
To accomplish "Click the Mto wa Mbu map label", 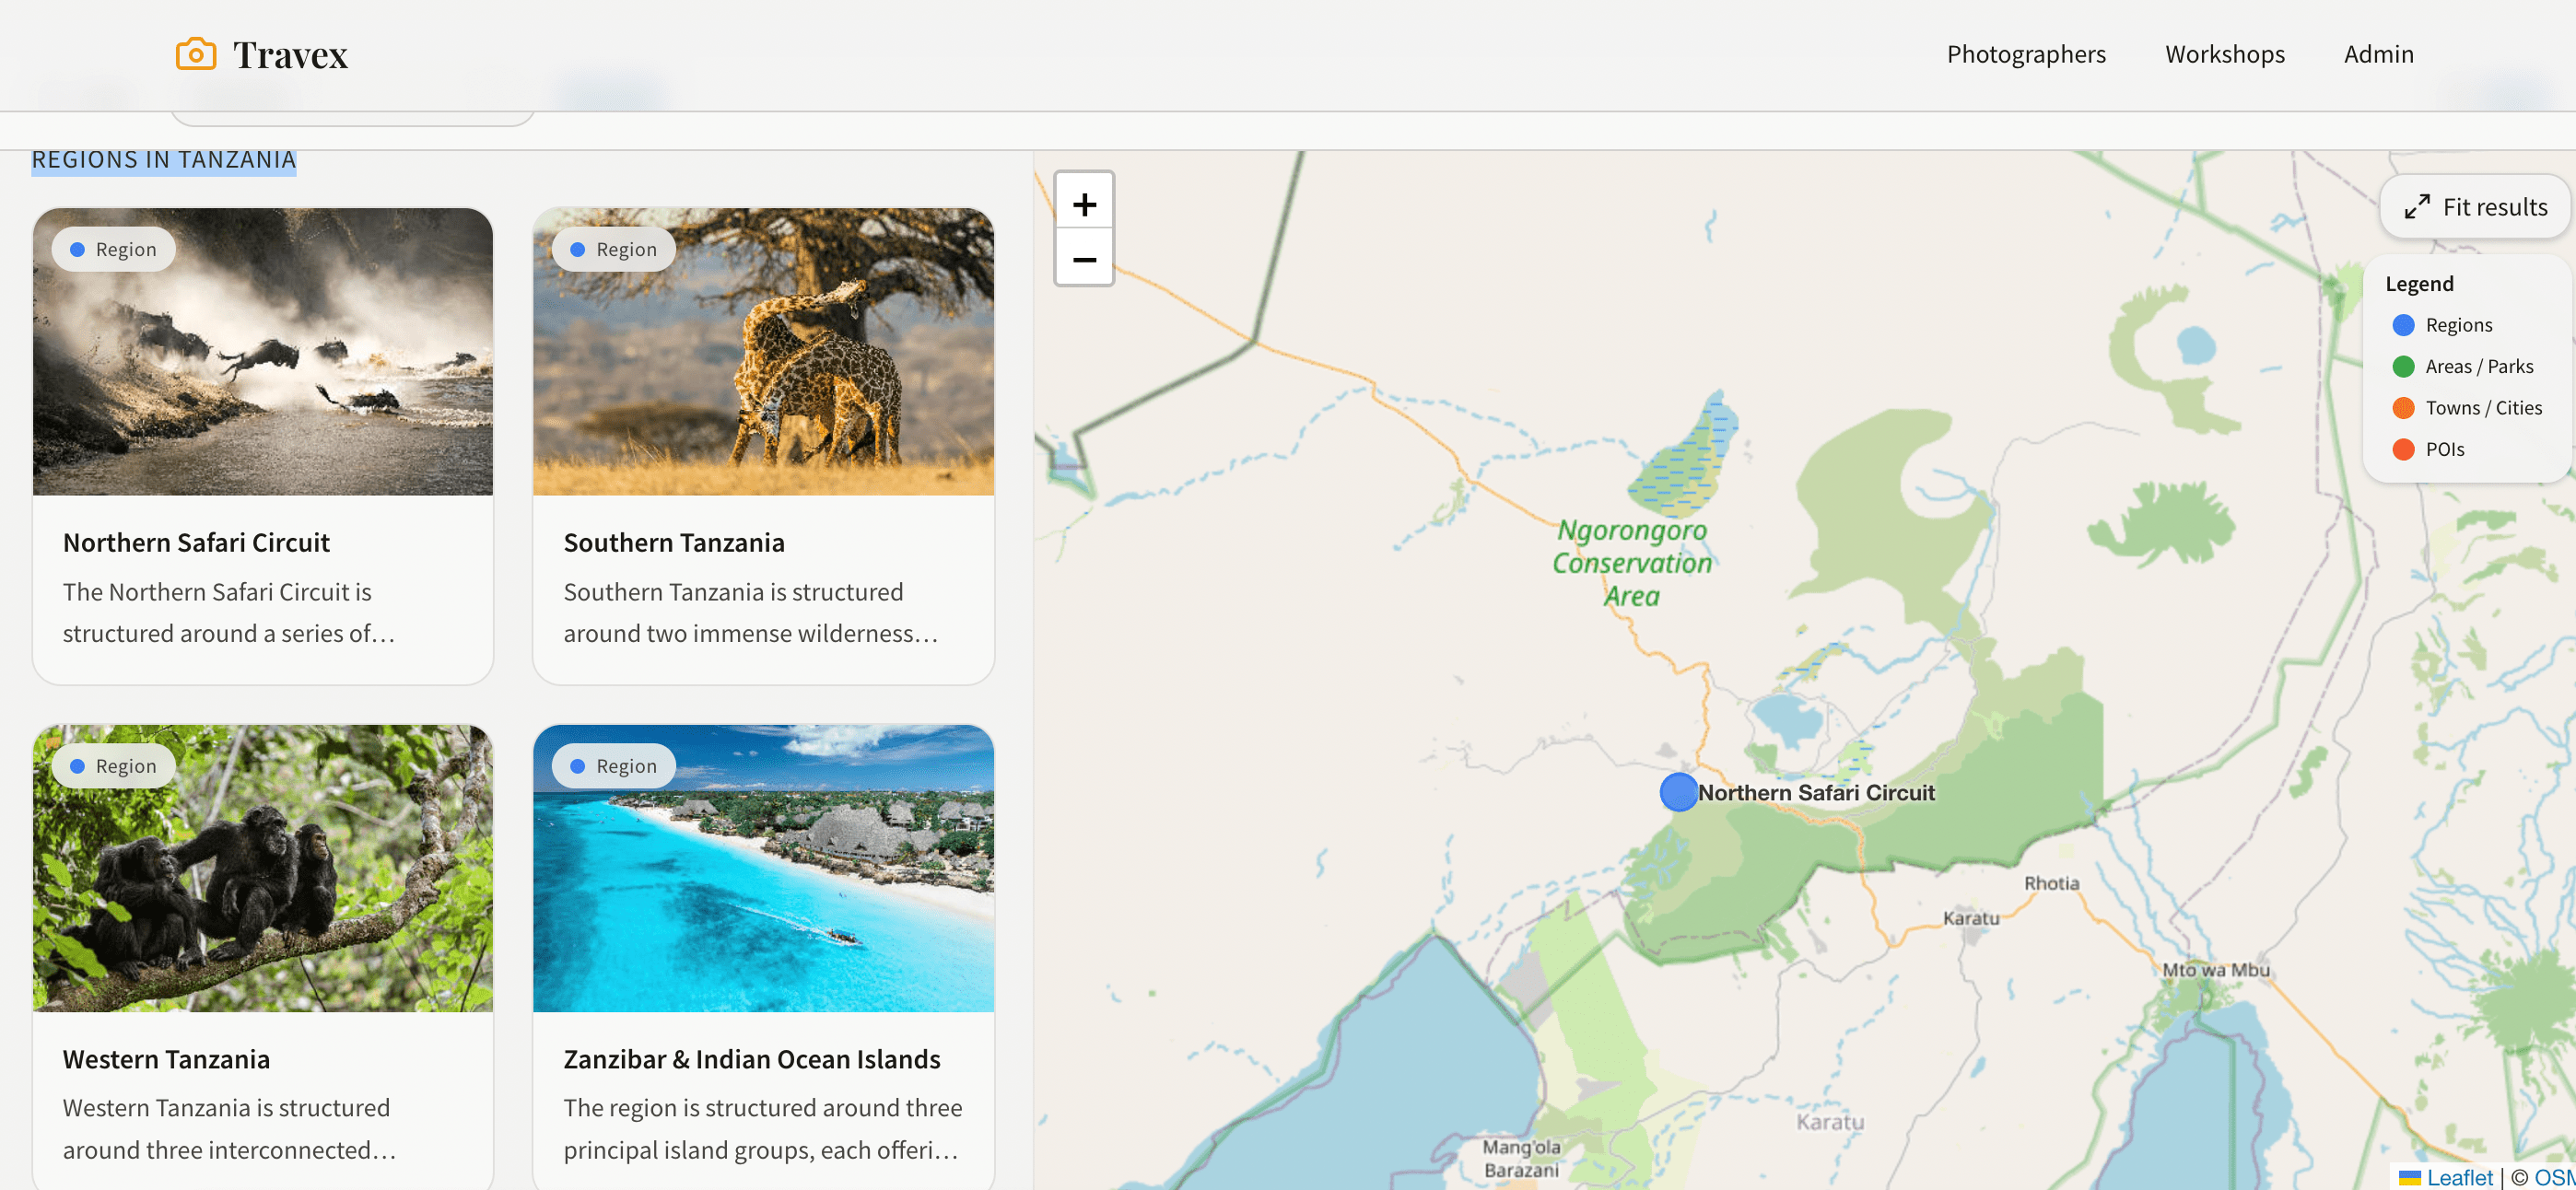I will tap(2216, 970).
